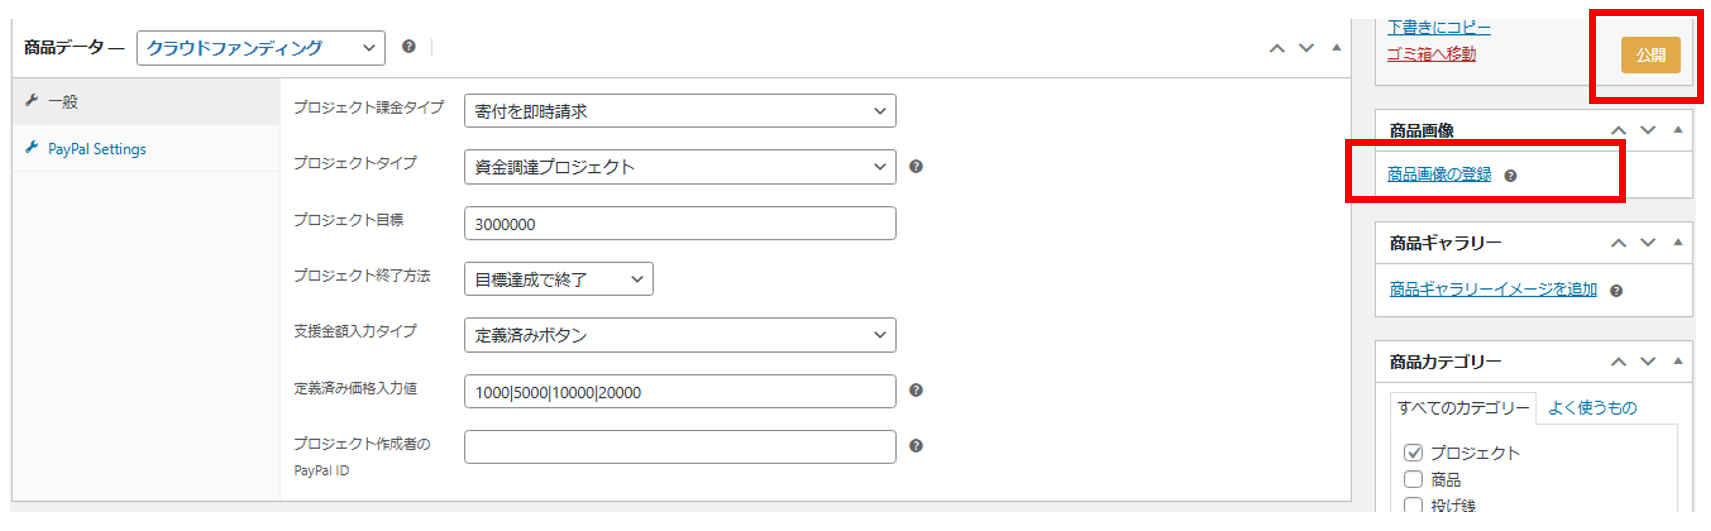Open the プロジェクト終了方法 dropdown
The height and width of the screenshot is (531, 1711).
tap(558, 279)
